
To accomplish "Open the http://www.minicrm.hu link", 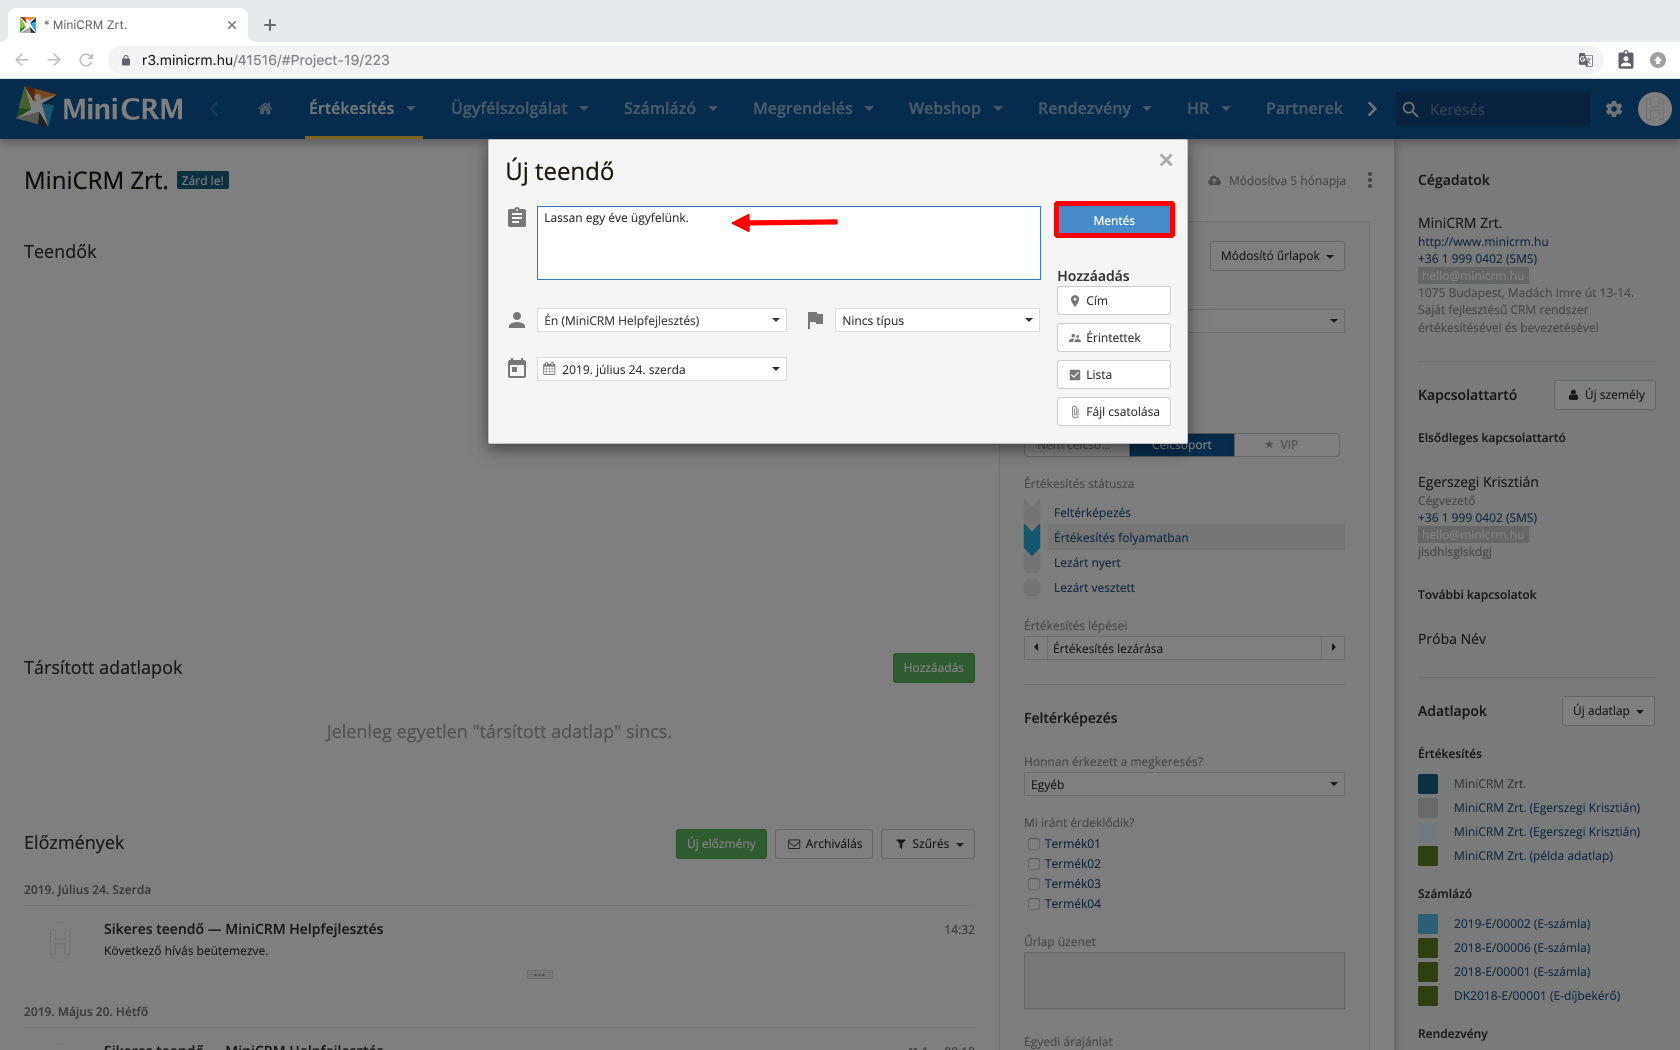I will 1483,242.
